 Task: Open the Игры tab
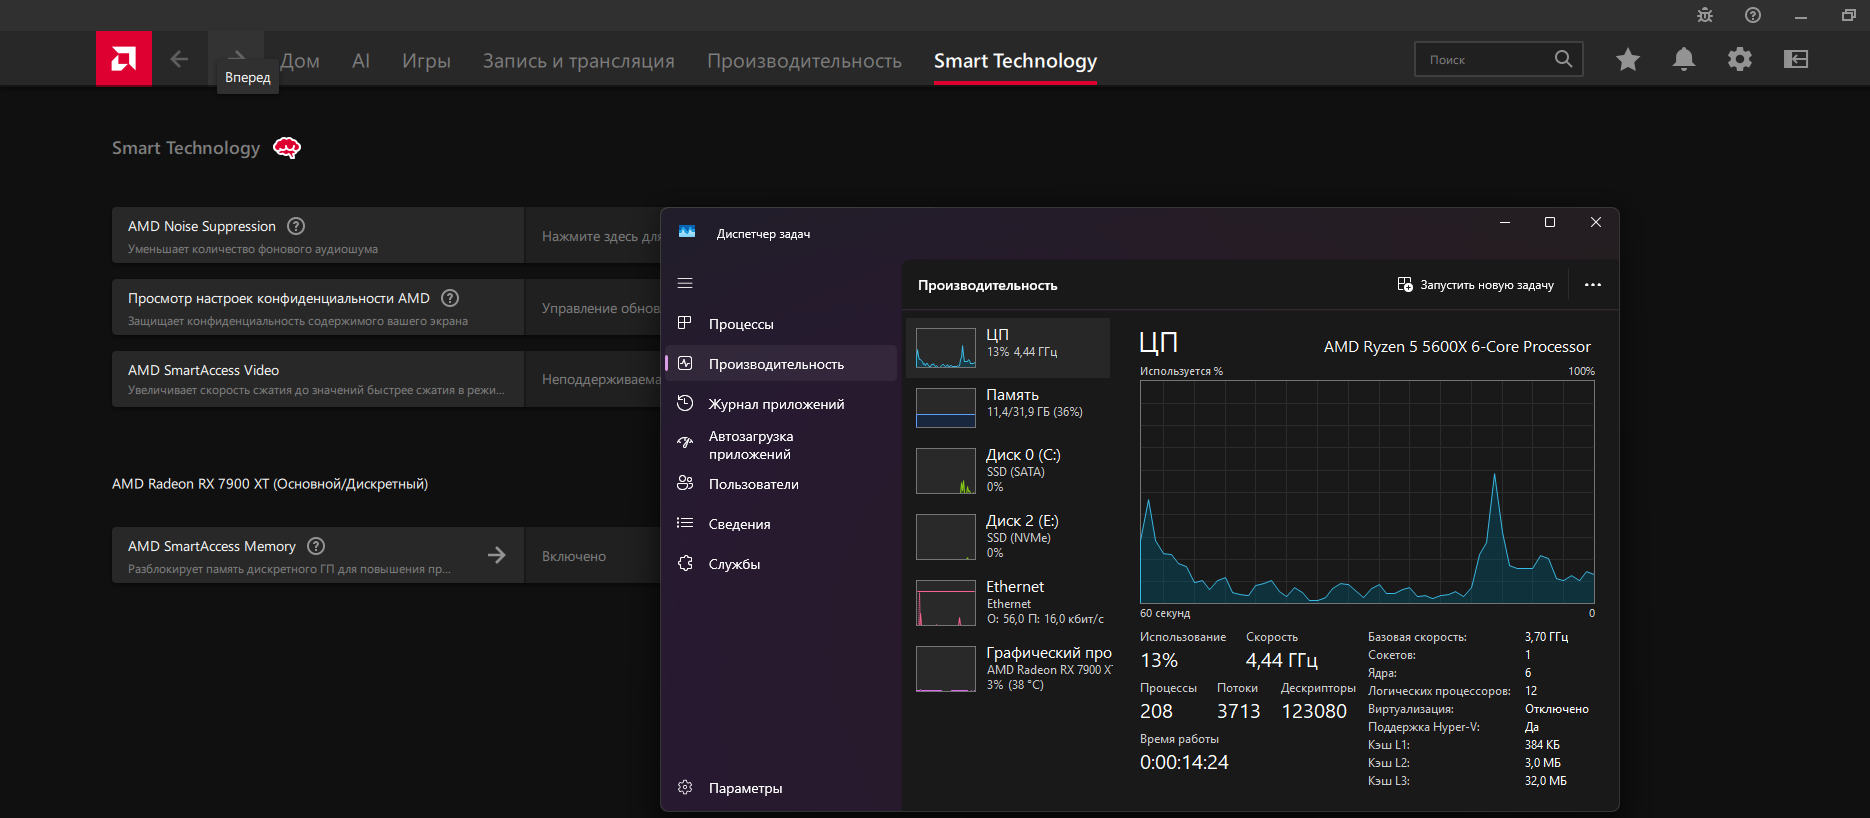[426, 61]
